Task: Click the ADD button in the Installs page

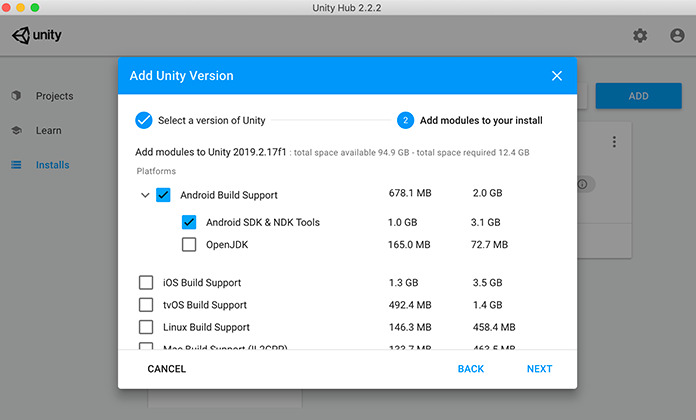Action: [x=638, y=96]
